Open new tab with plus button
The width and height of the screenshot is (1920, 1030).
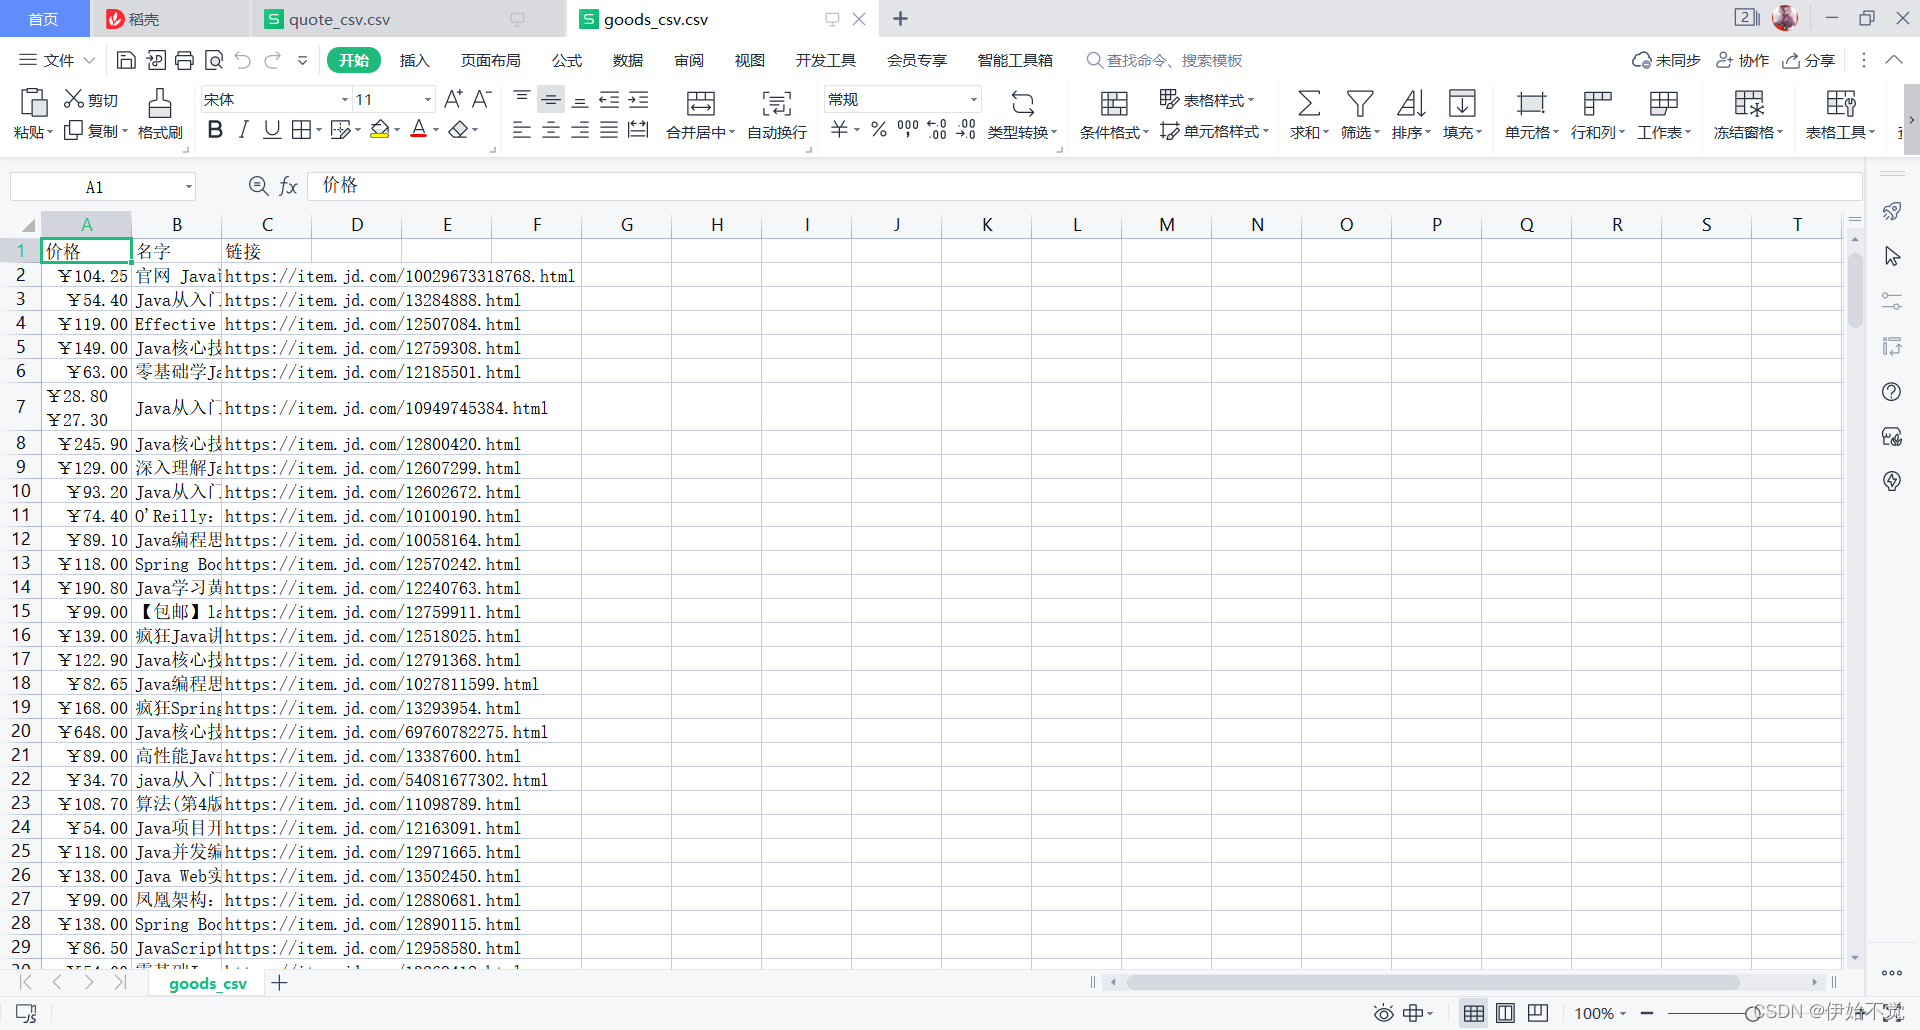tap(900, 19)
